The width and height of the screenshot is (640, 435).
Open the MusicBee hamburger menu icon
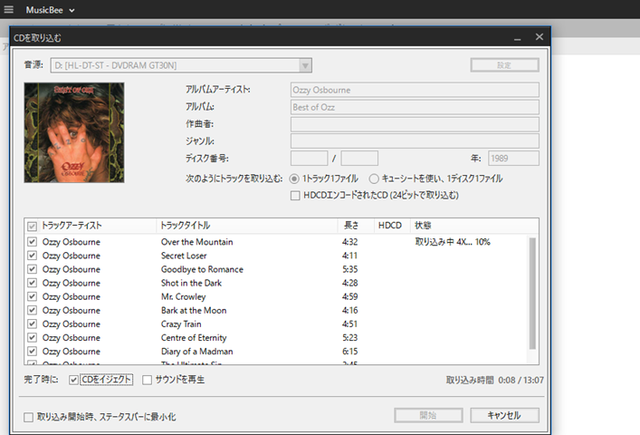(9, 9)
